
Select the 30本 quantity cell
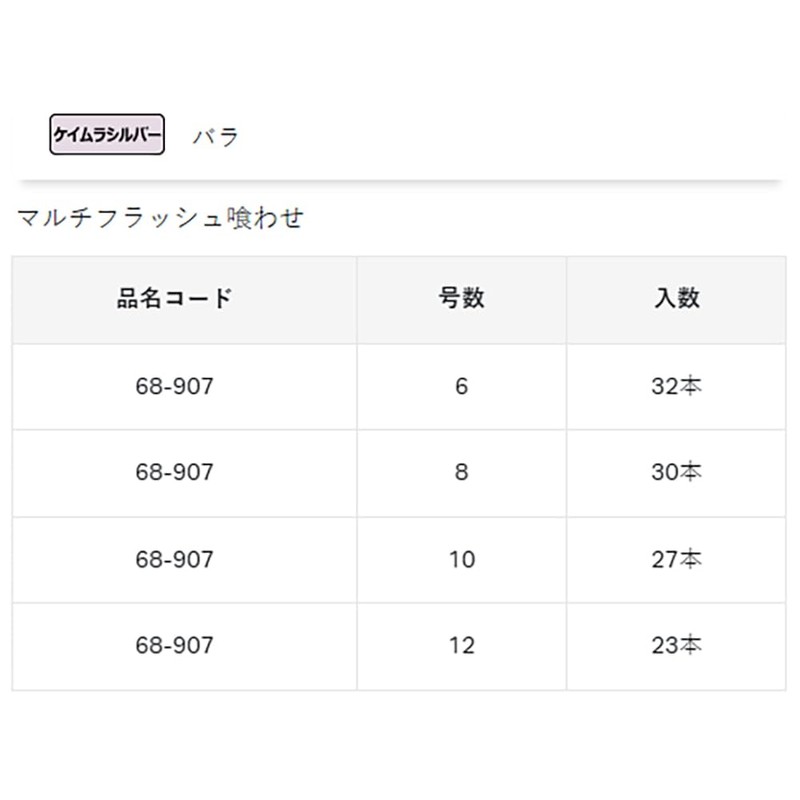tap(676, 472)
